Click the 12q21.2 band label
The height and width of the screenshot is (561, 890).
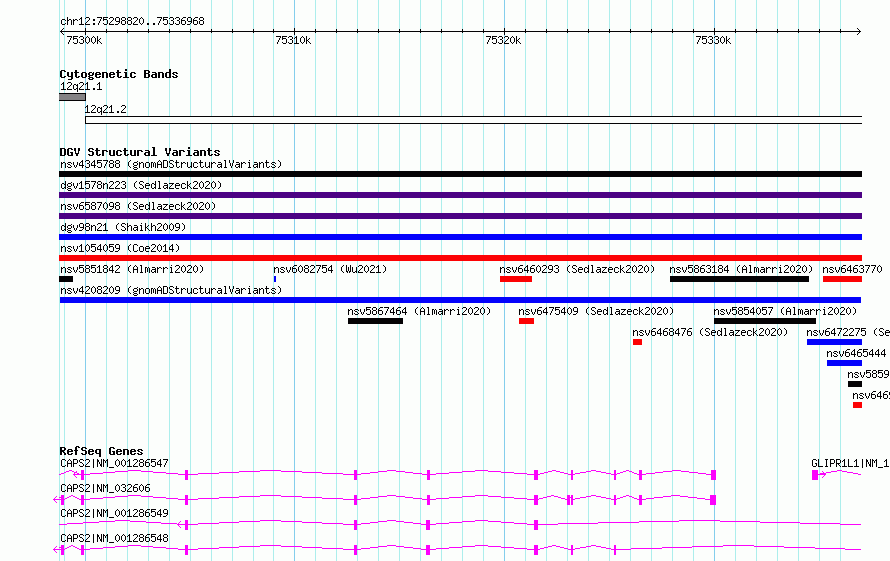point(106,109)
